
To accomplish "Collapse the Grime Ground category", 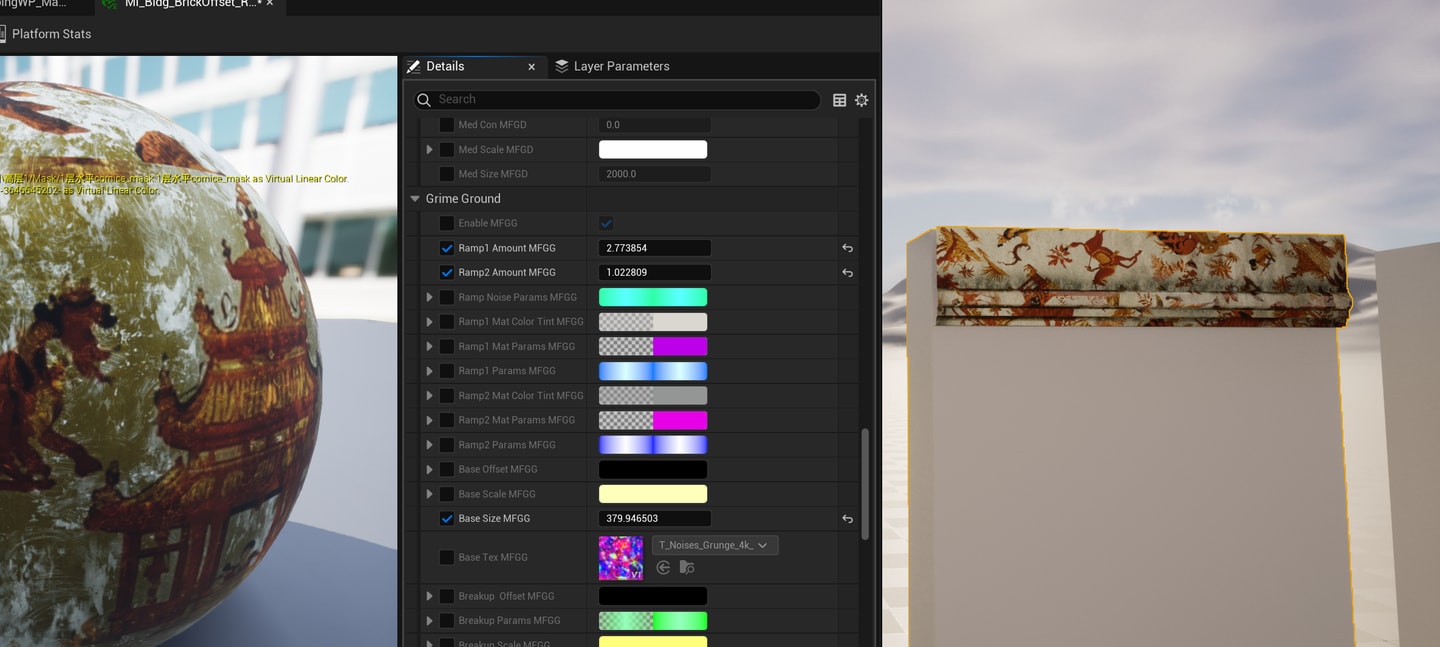I will point(415,199).
